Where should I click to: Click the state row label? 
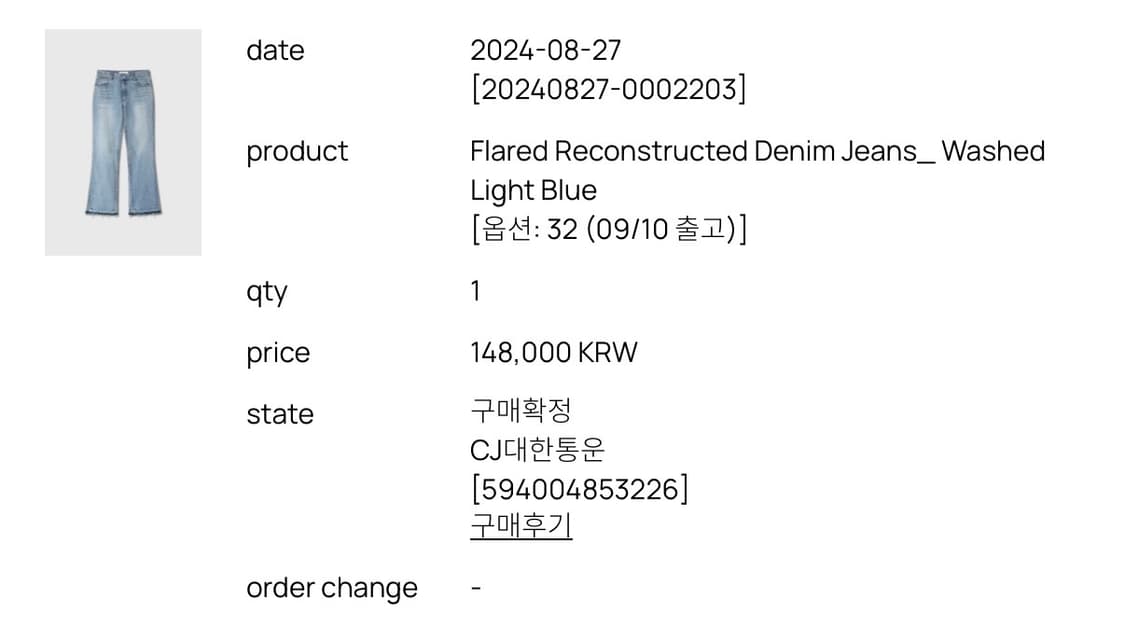tap(280, 414)
